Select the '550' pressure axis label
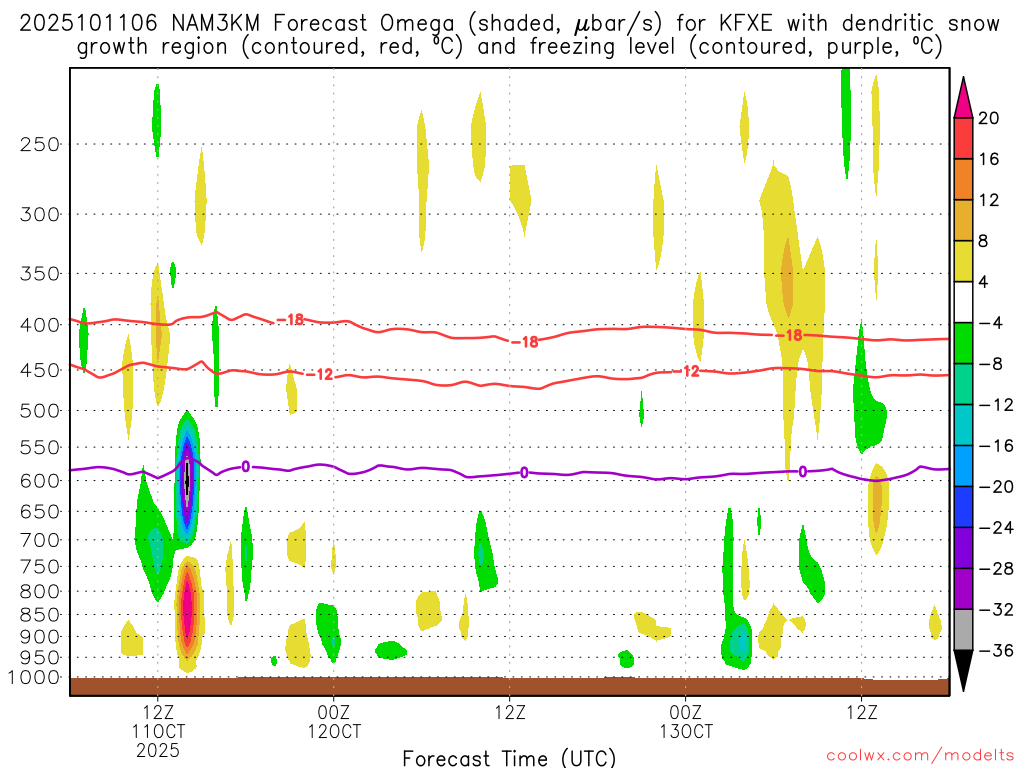This screenshot has width=1024, height=768. pos(40,447)
